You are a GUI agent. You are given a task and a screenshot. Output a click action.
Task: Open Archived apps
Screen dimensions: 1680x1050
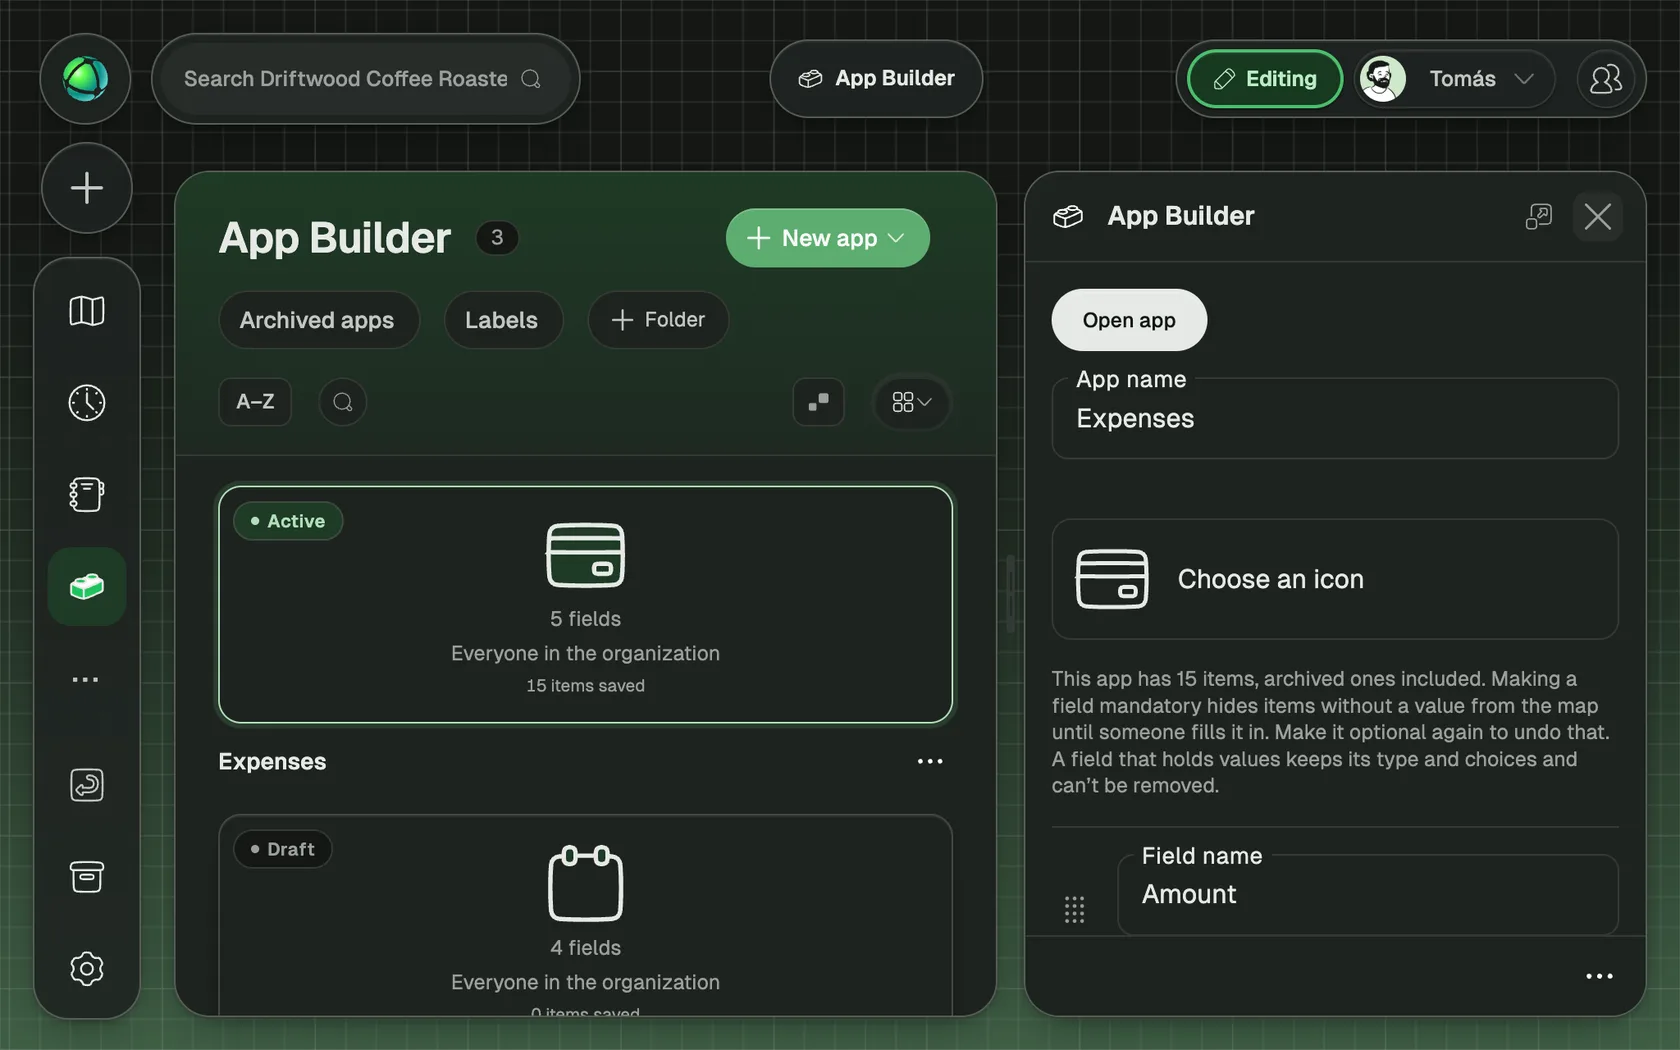318,320
